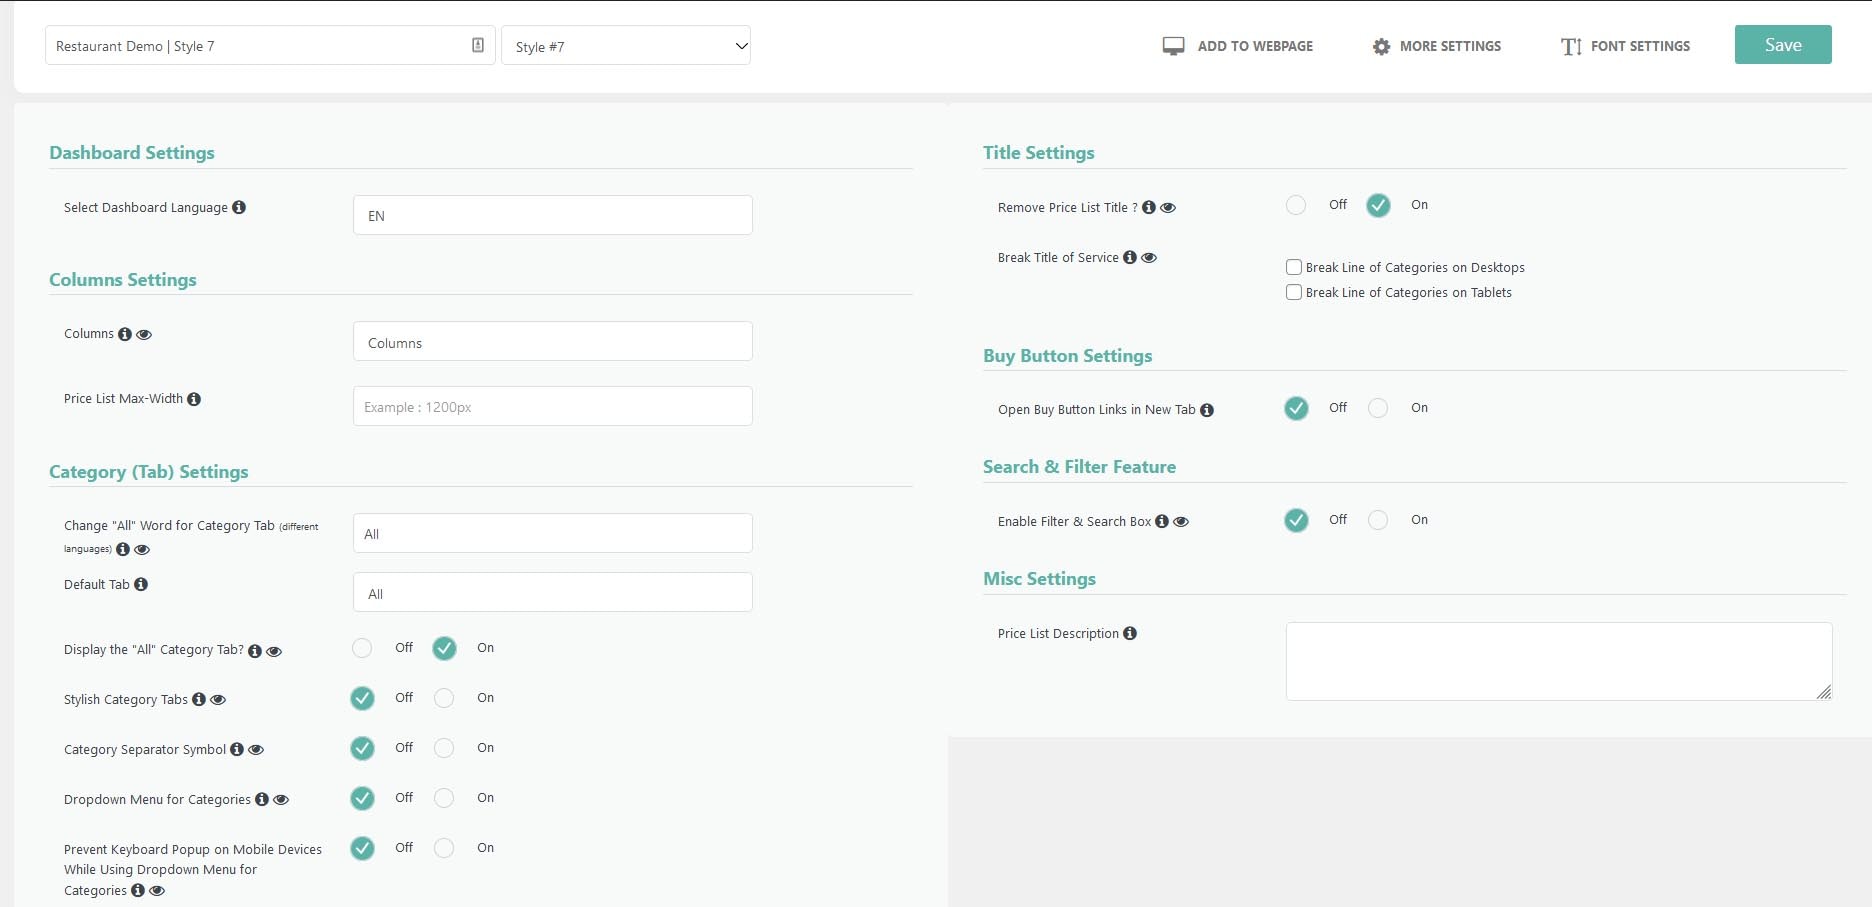1872x907 pixels.
Task: Select Off radio for Open Buy Button Links
Action: [x=1296, y=408]
